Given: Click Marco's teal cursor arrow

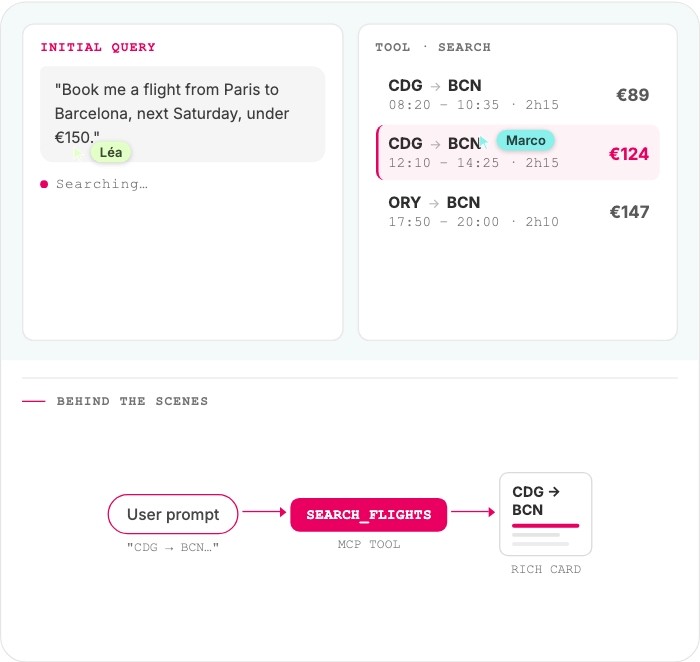Looking at the screenshot, I should (484, 142).
